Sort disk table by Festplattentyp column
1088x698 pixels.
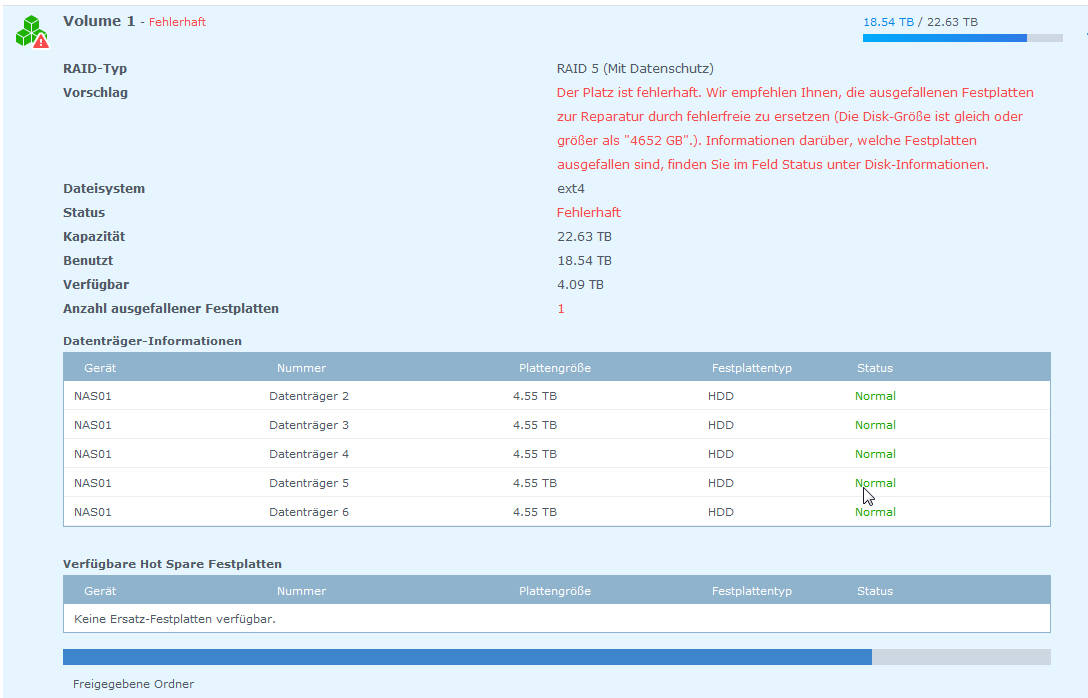(x=751, y=368)
